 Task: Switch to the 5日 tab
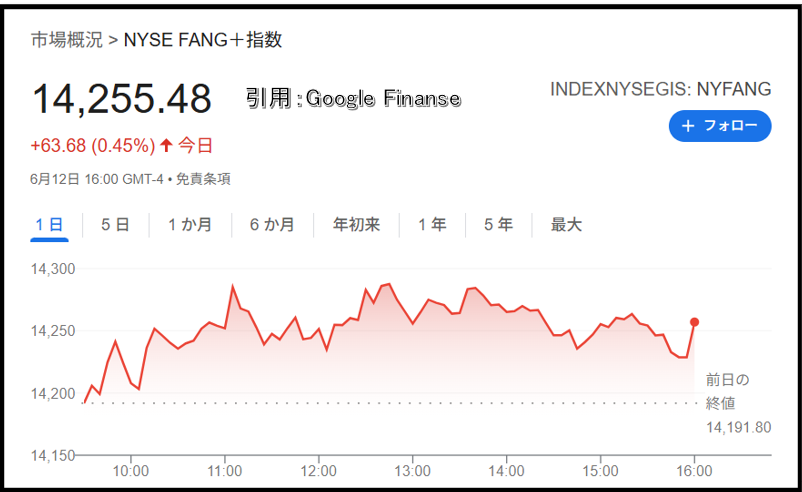tap(115, 225)
